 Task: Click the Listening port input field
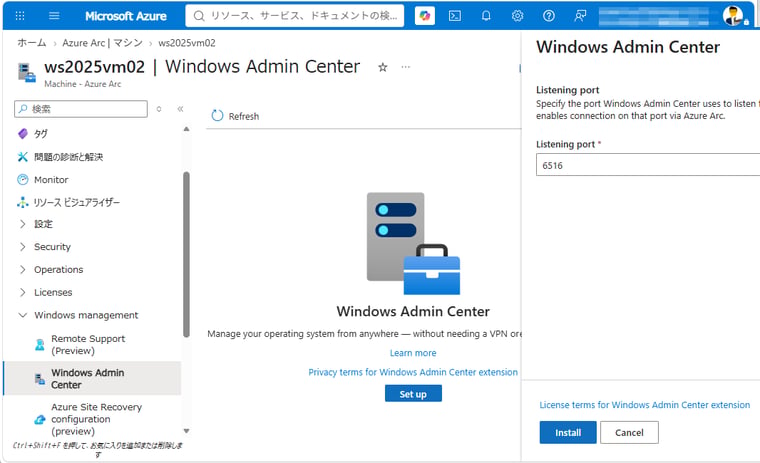point(648,165)
